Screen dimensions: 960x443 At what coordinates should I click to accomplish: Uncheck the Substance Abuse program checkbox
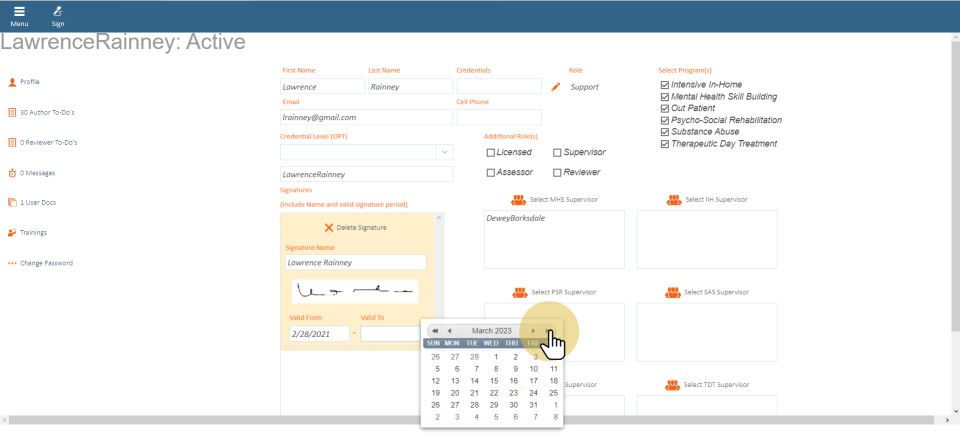(x=665, y=132)
